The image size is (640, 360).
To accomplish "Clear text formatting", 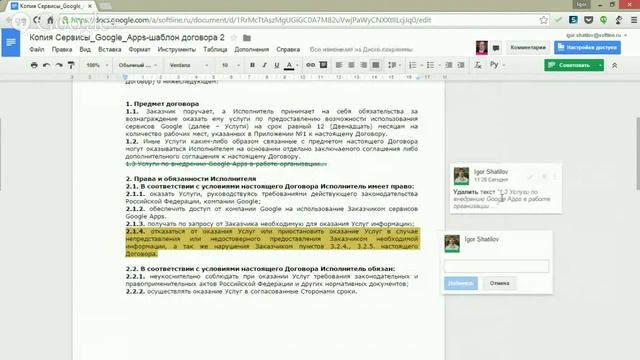I will coord(478,65).
